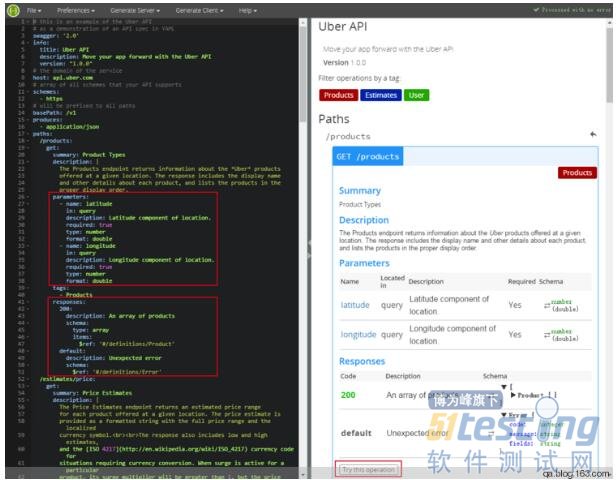Viewport: 616px width, 480px height.
Task: Open the Help menu
Action: (248, 11)
